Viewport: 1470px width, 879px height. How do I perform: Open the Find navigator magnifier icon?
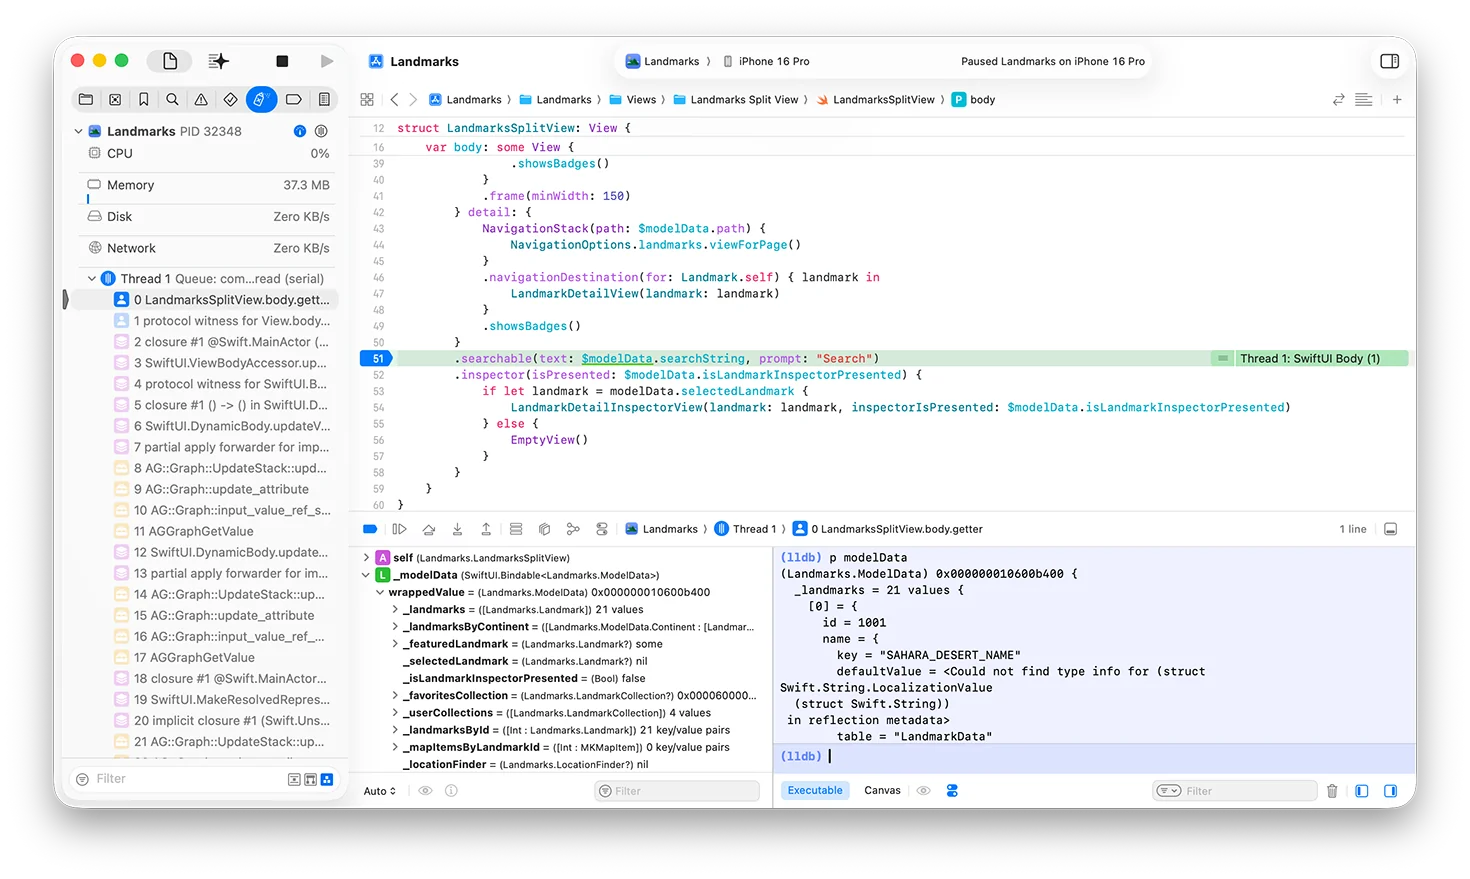[172, 99]
